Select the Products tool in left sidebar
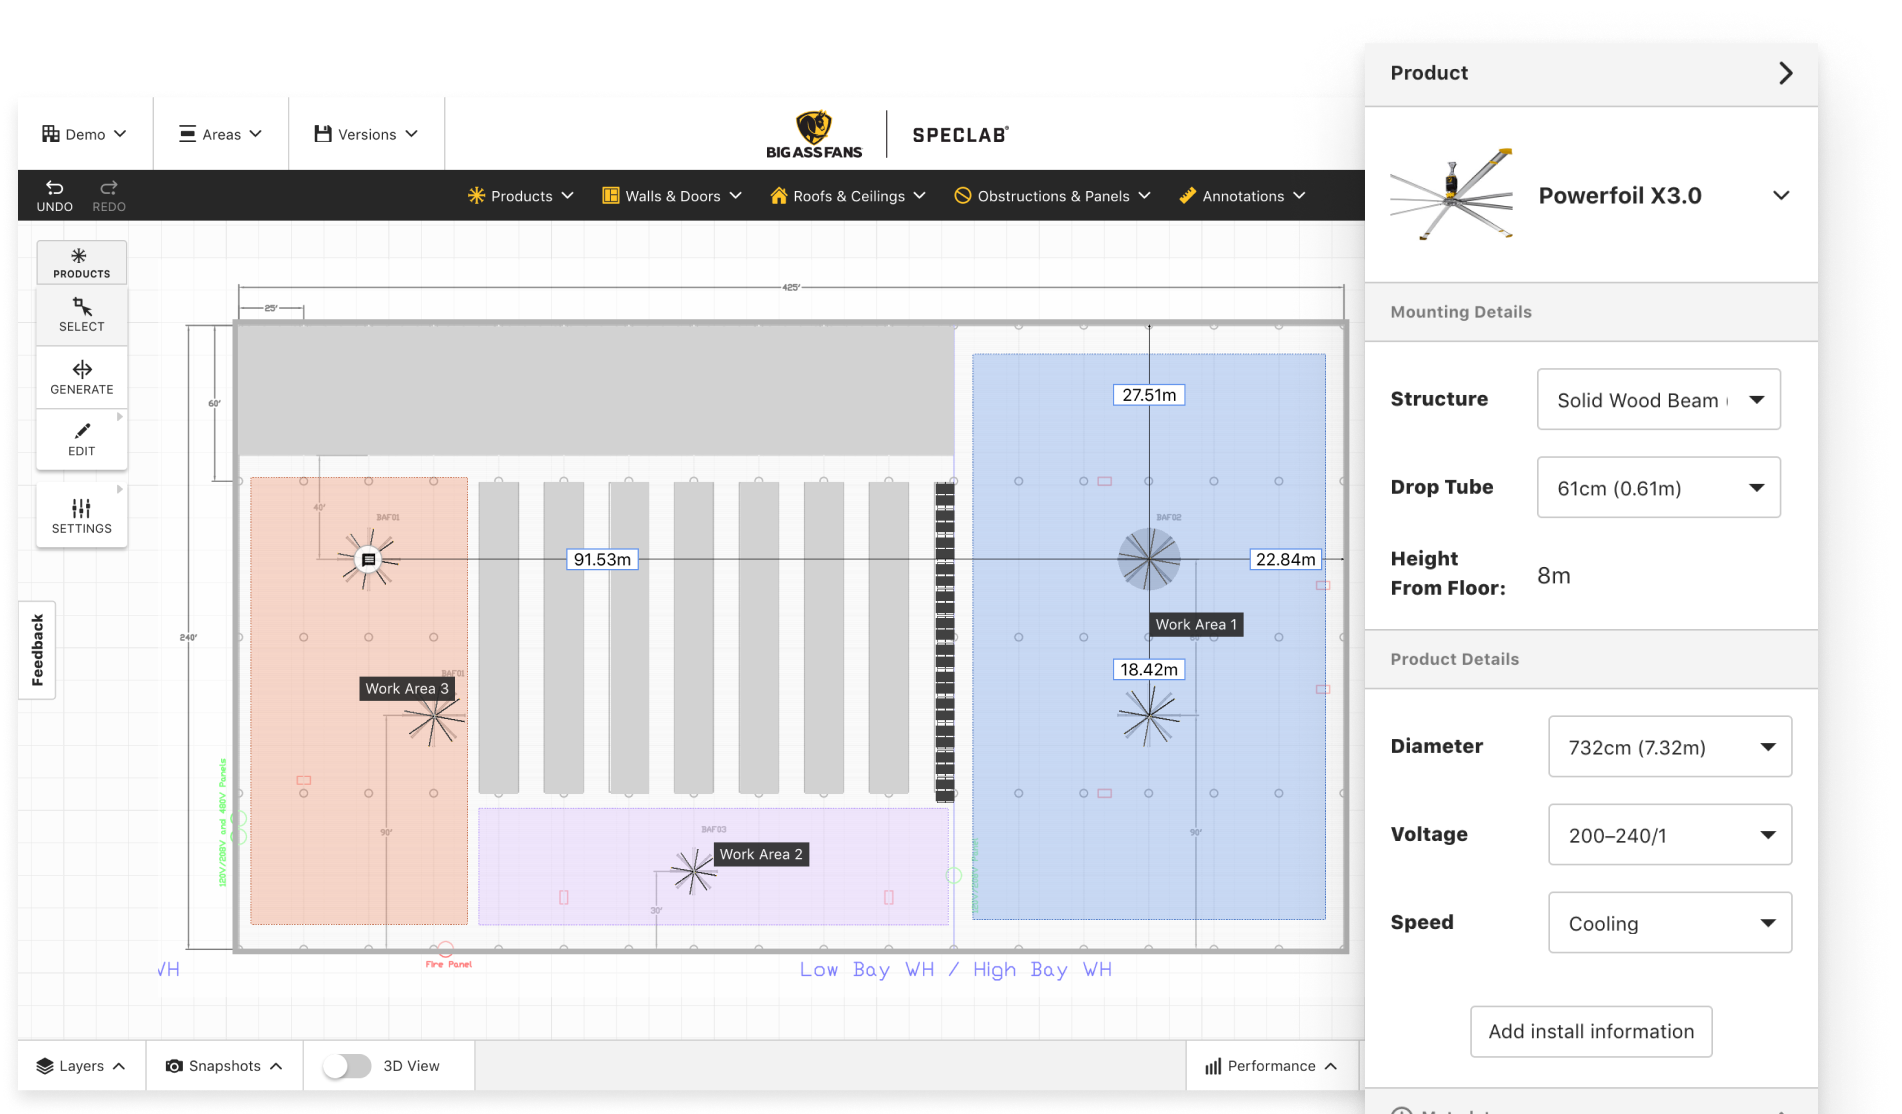This screenshot has width=1902, height=1114. click(x=82, y=263)
